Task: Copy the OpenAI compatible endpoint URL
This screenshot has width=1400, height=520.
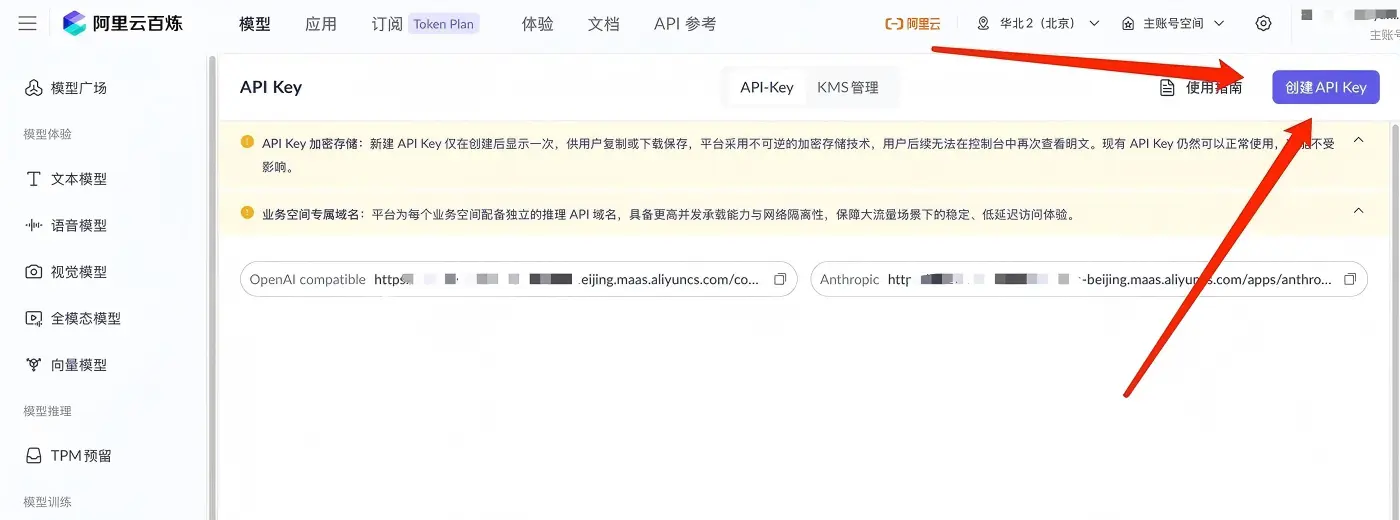Action: (780, 279)
